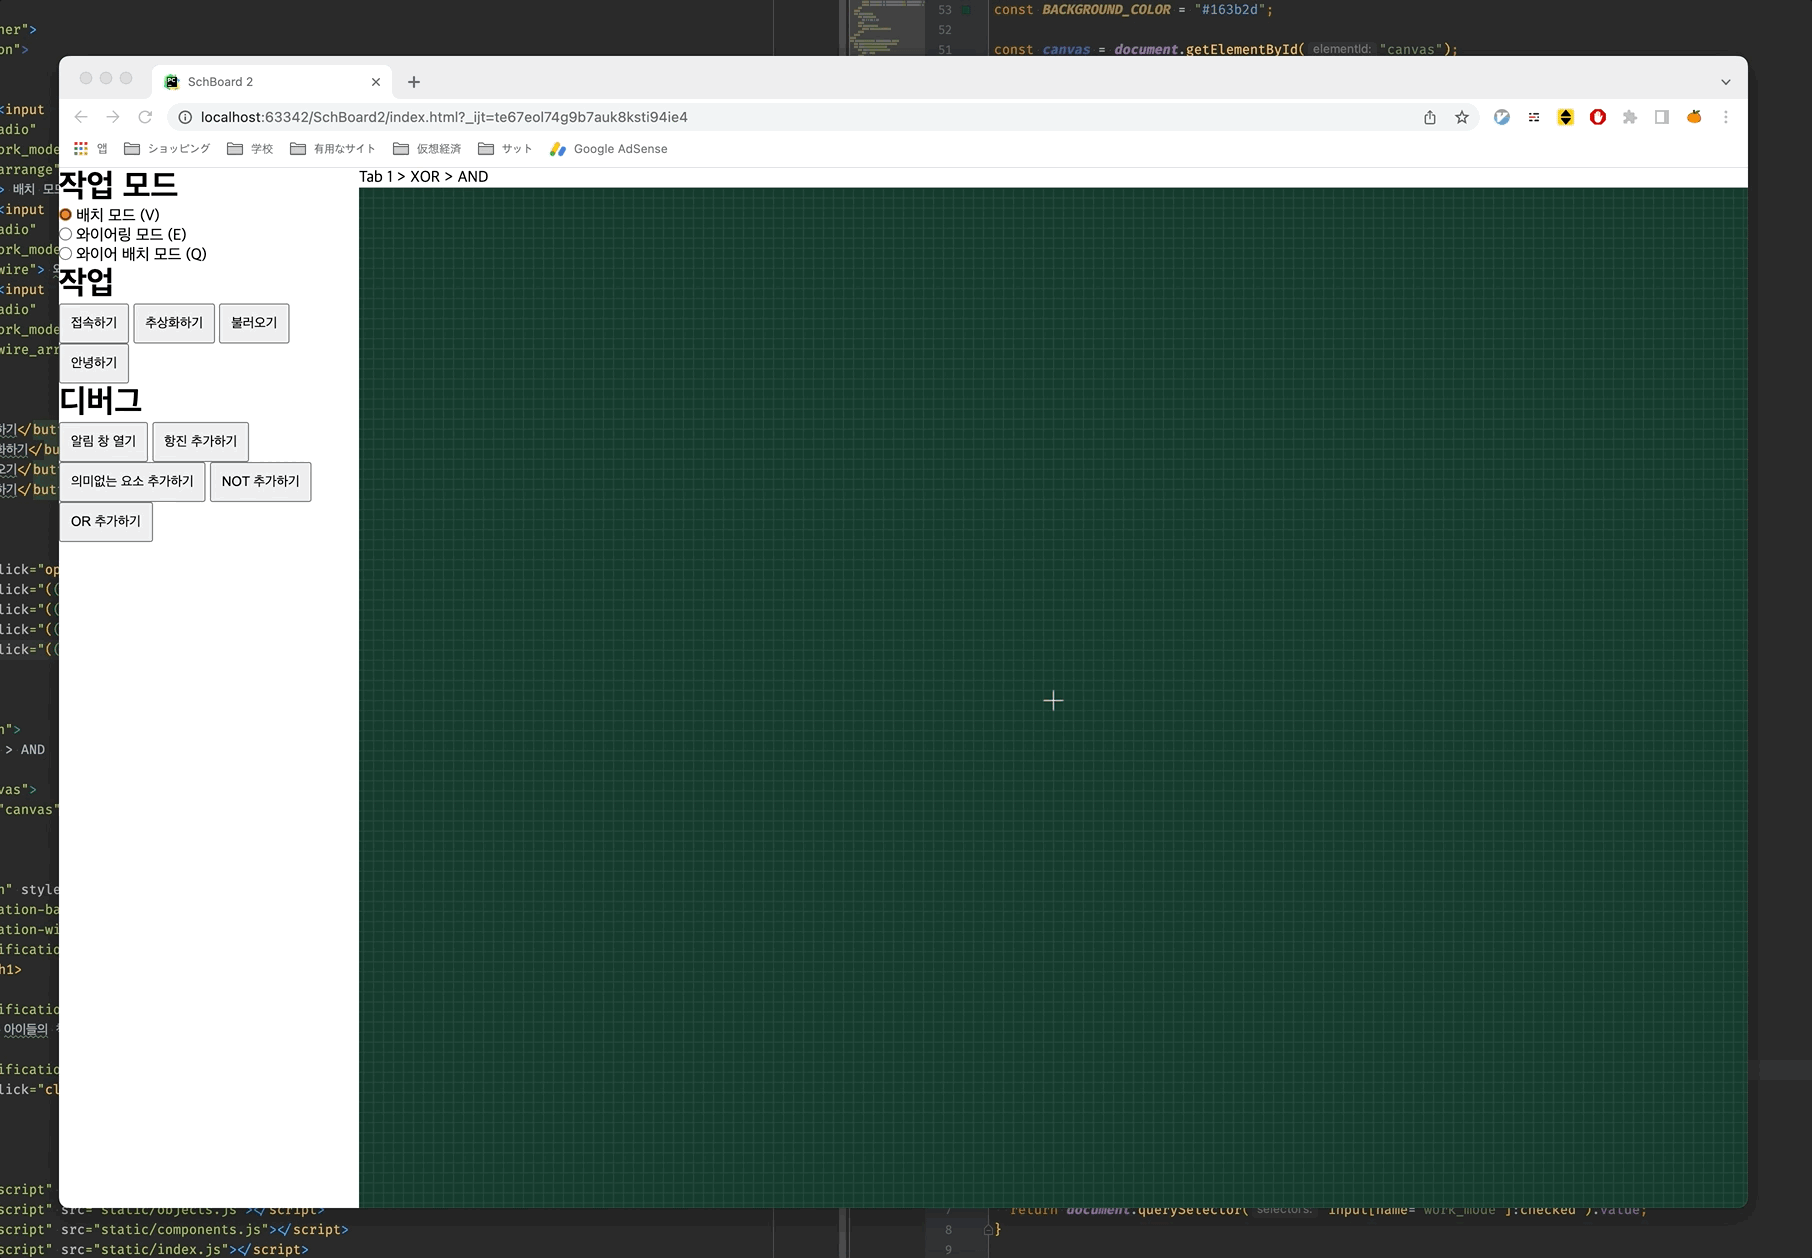Add a NOT gate with NOT 추가하기
Image resolution: width=1812 pixels, height=1258 pixels.
261,481
